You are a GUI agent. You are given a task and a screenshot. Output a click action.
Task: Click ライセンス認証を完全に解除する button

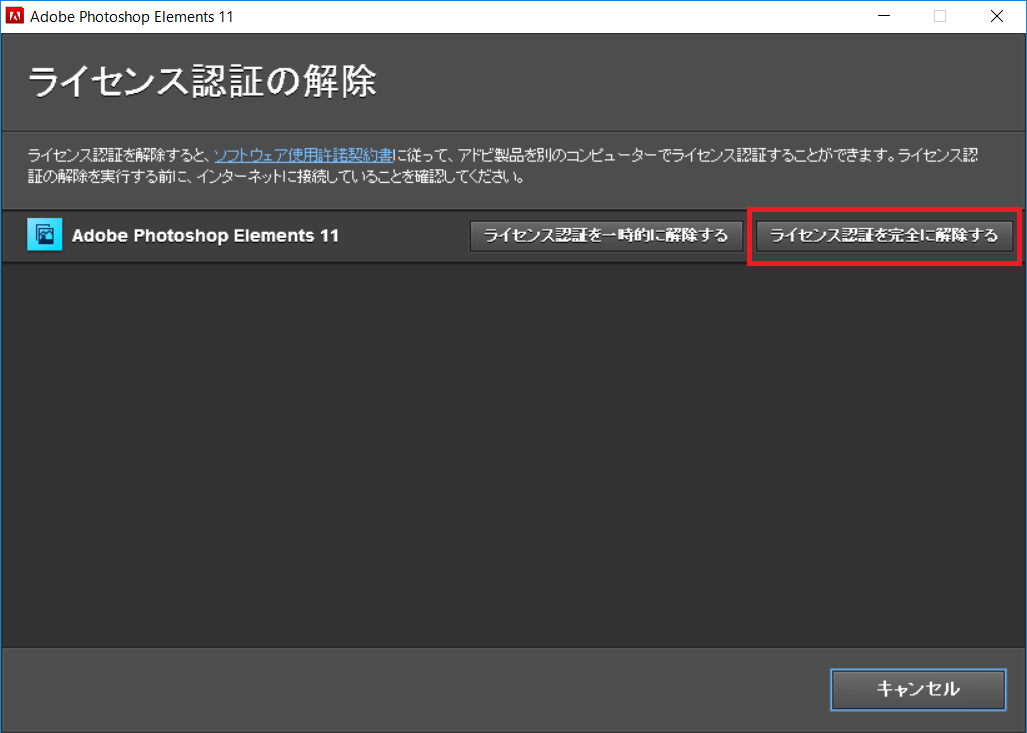(884, 236)
